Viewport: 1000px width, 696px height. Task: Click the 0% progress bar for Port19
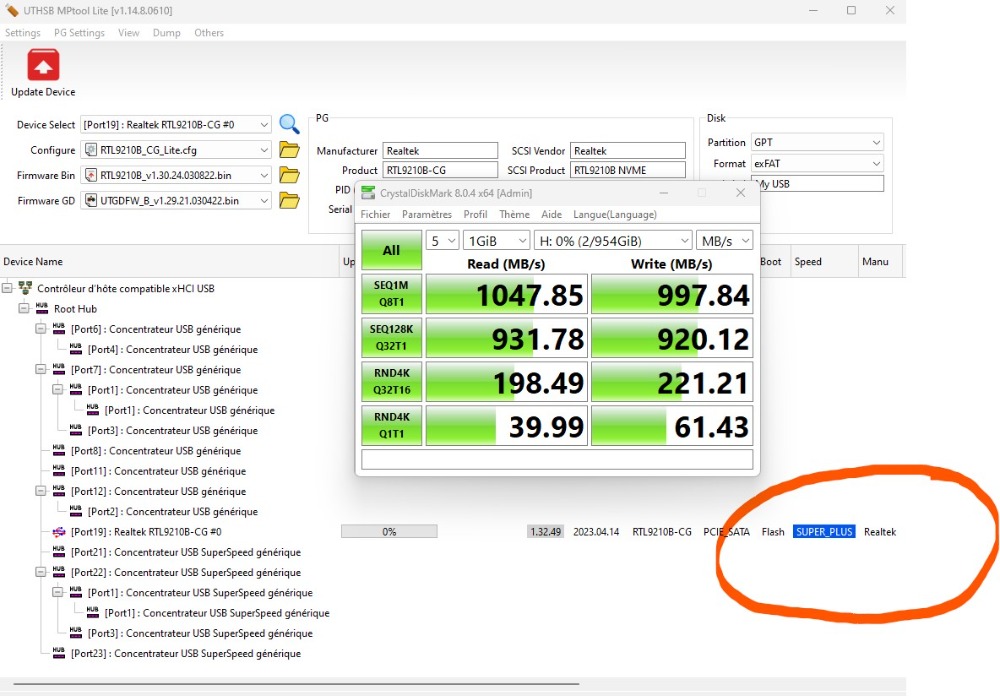click(389, 532)
